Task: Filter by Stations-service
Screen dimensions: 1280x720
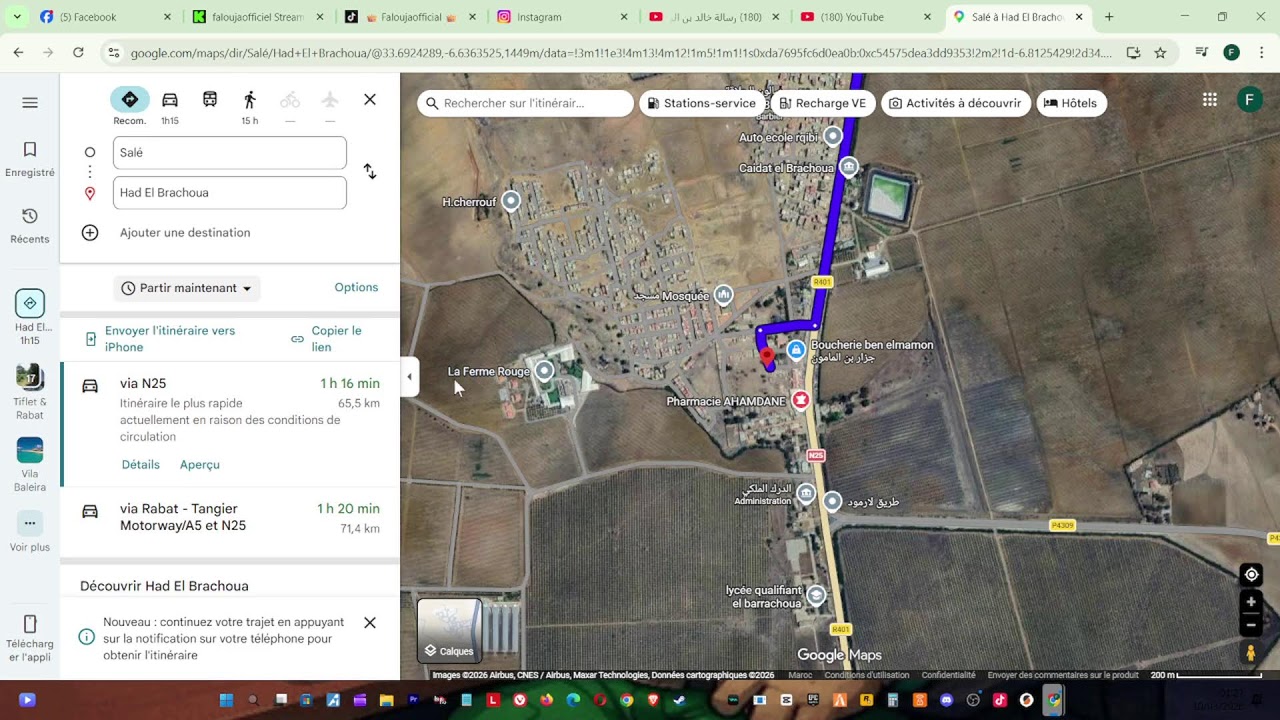Action: click(x=702, y=103)
